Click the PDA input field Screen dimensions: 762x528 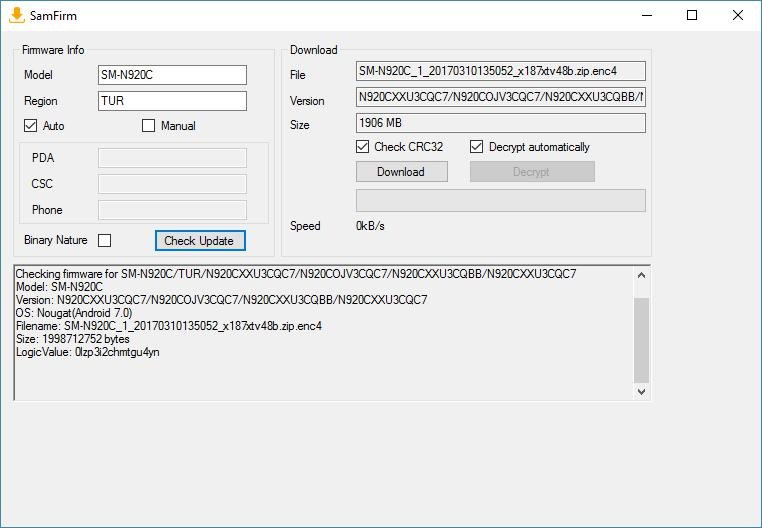[x=172, y=158]
